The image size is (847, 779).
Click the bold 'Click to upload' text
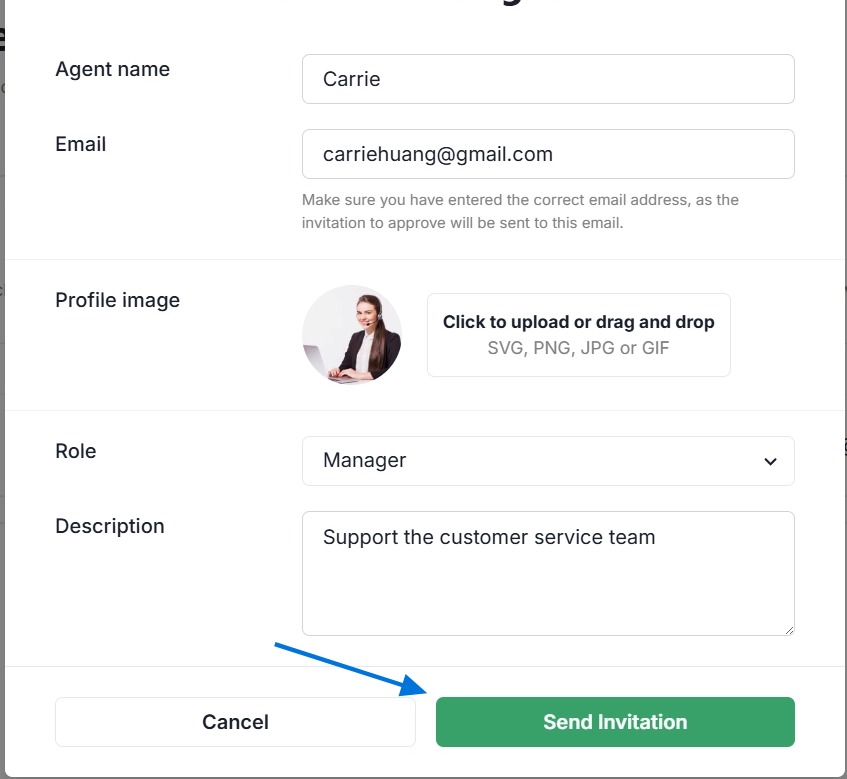point(507,322)
